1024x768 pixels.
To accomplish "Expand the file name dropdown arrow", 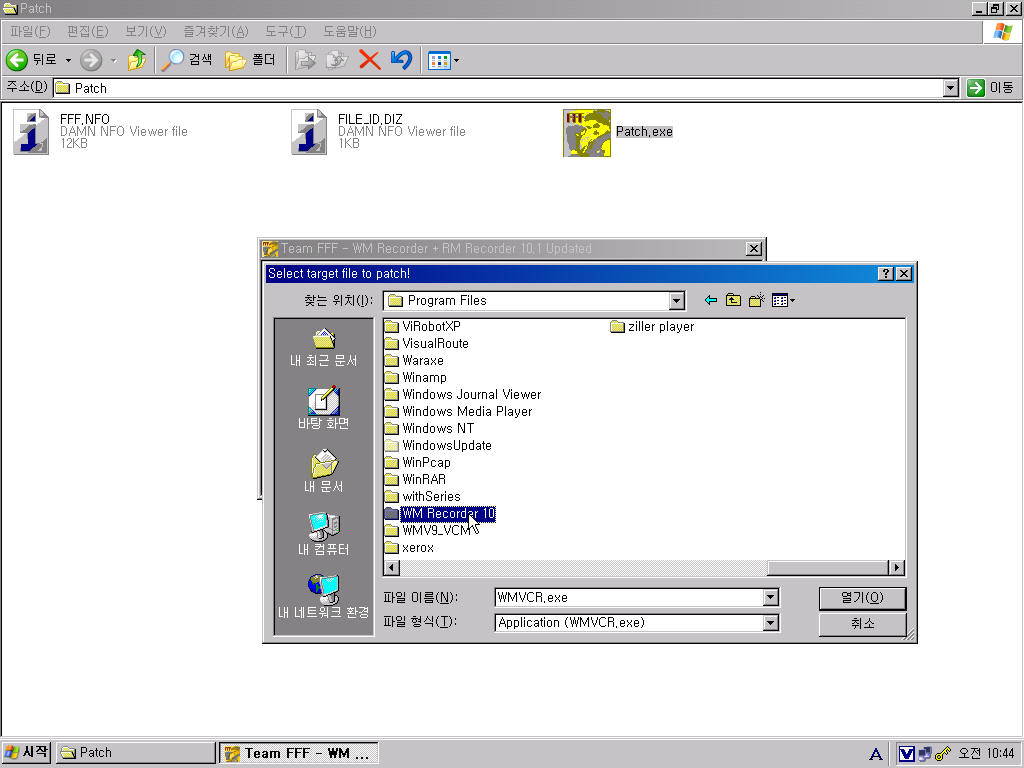I will tap(771, 597).
